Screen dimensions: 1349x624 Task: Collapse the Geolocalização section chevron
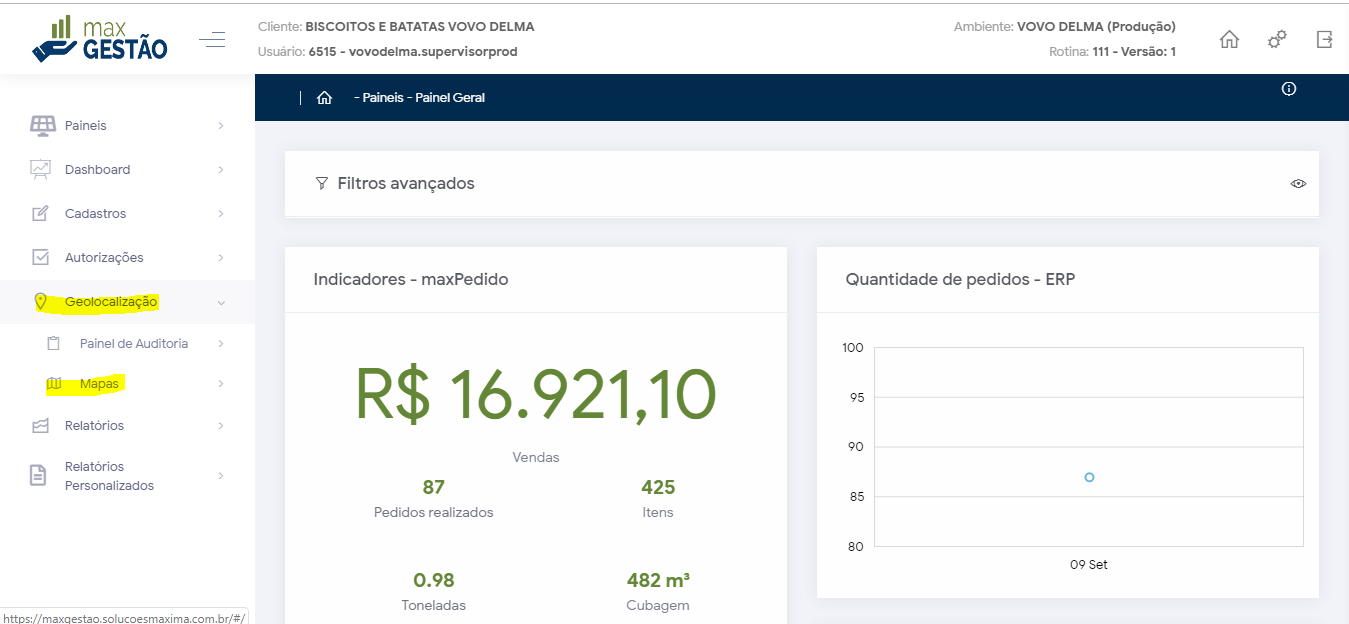pos(221,302)
